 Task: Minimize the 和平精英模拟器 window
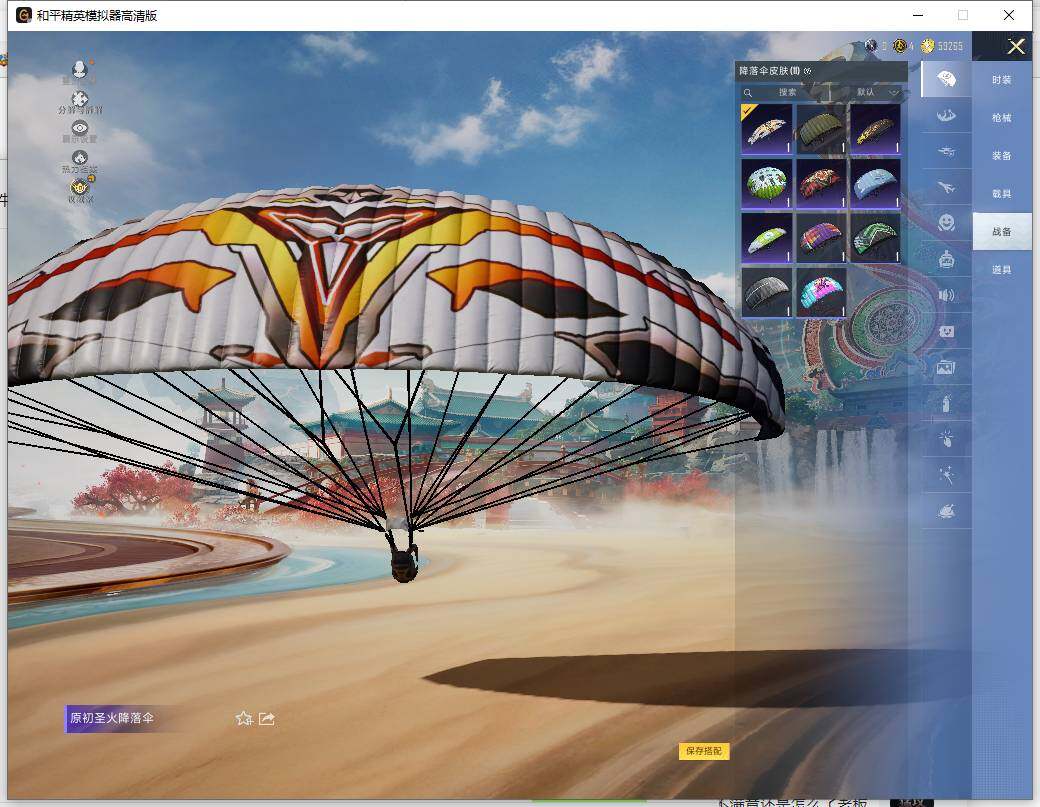click(x=918, y=15)
